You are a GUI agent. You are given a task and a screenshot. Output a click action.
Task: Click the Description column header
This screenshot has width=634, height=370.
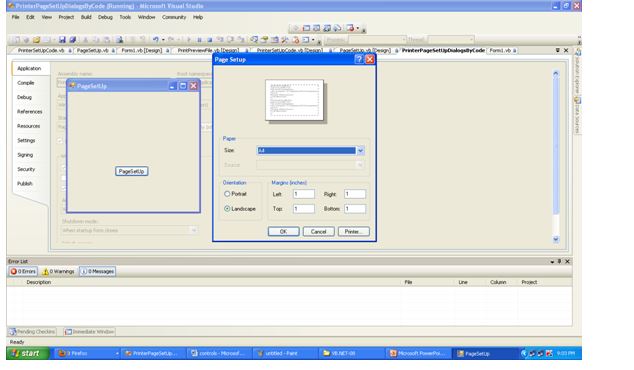39,282
